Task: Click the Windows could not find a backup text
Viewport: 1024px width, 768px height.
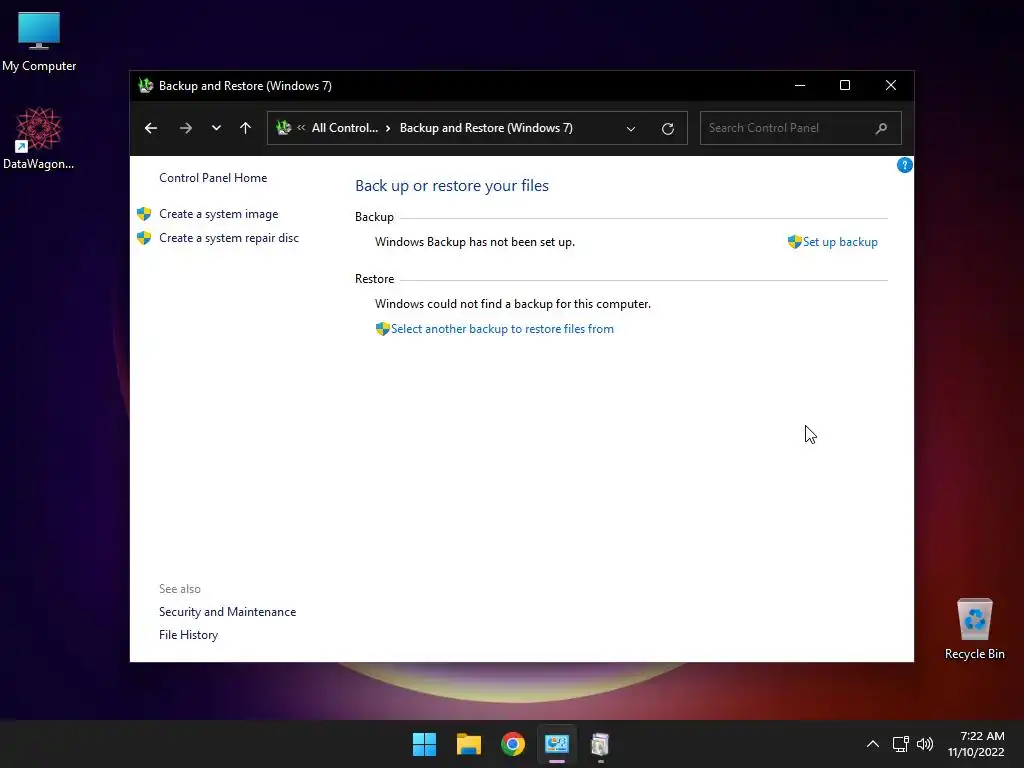Action: pyautogui.click(x=513, y=304)
